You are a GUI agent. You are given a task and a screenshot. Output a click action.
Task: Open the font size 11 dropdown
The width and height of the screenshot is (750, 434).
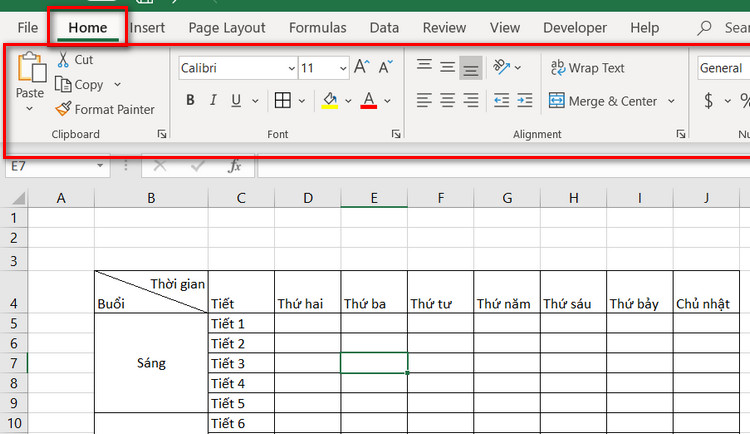[343, 68]
